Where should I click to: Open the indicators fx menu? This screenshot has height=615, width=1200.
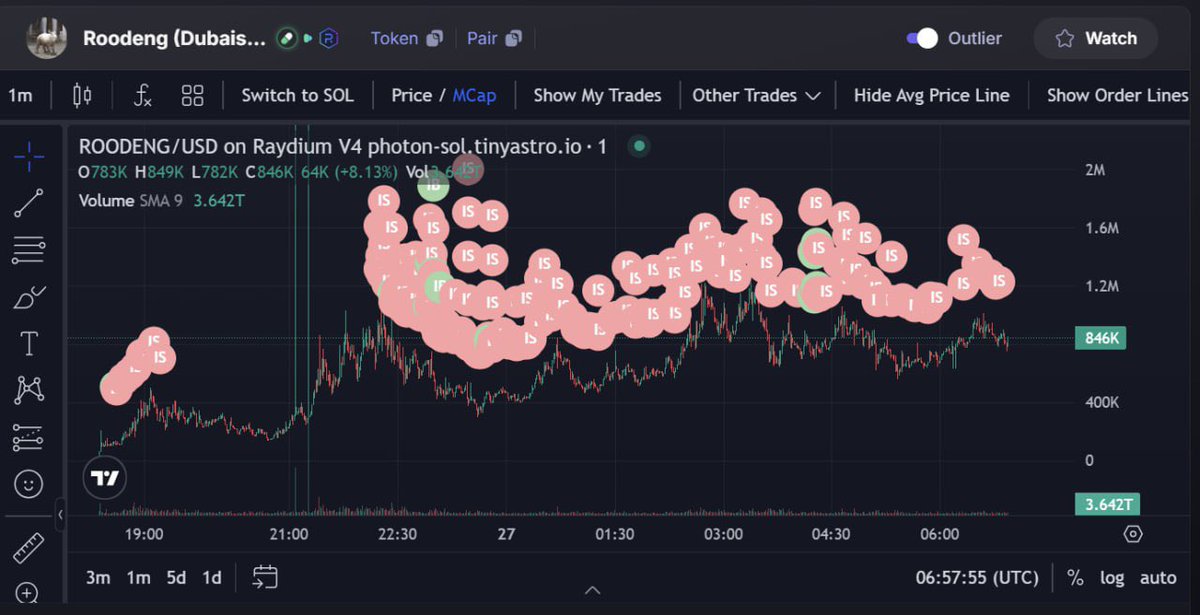point(141,95)
